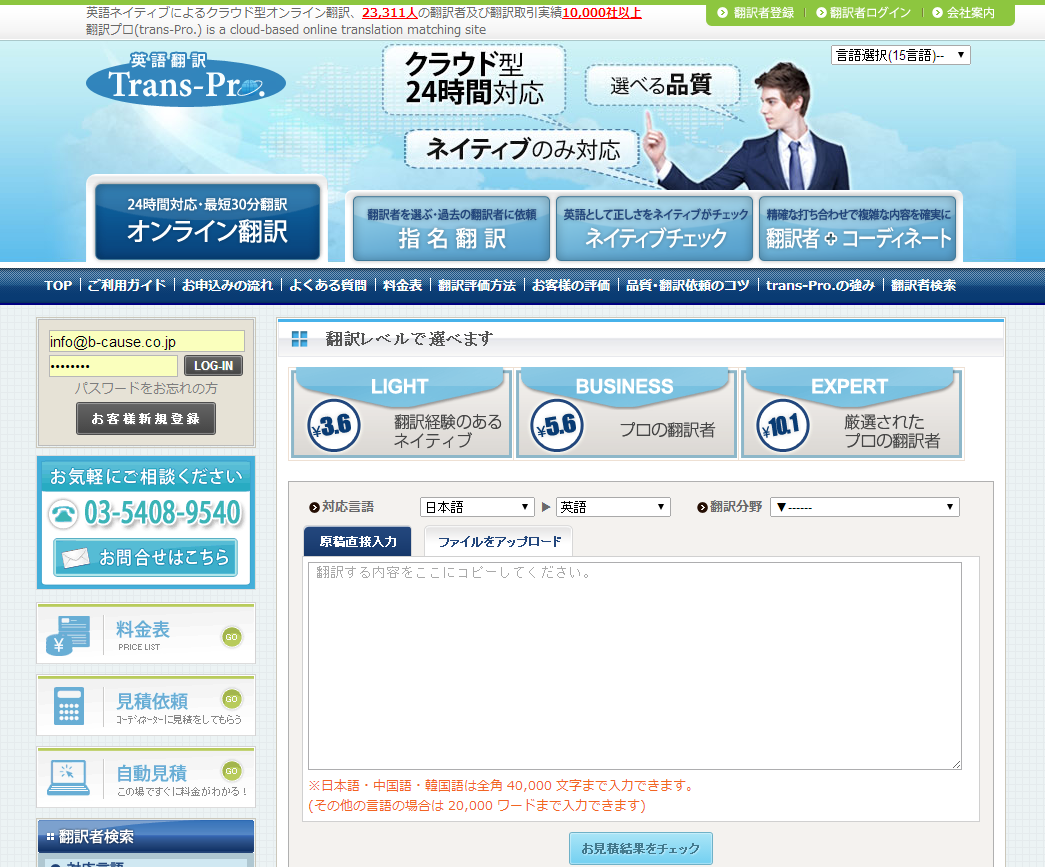1045x867 pixels.
Task: Click the 翻訳レベルで選べます heading
Action: pos(409,339)
